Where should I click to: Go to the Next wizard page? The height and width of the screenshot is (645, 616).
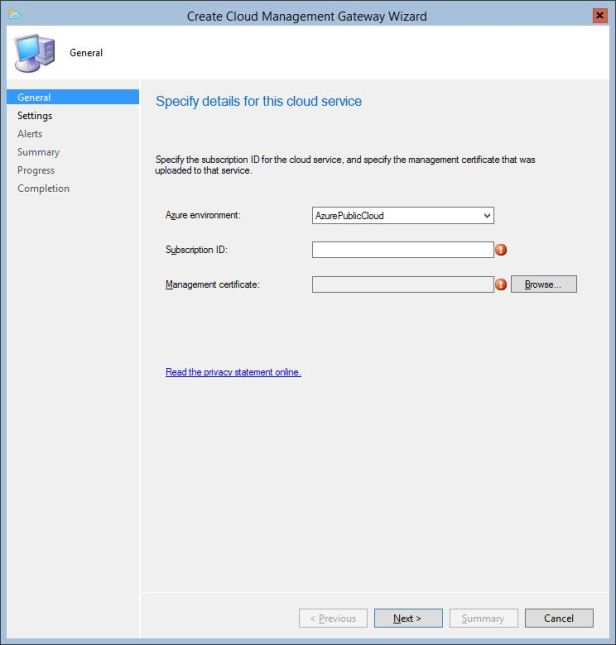click(408, 618)
